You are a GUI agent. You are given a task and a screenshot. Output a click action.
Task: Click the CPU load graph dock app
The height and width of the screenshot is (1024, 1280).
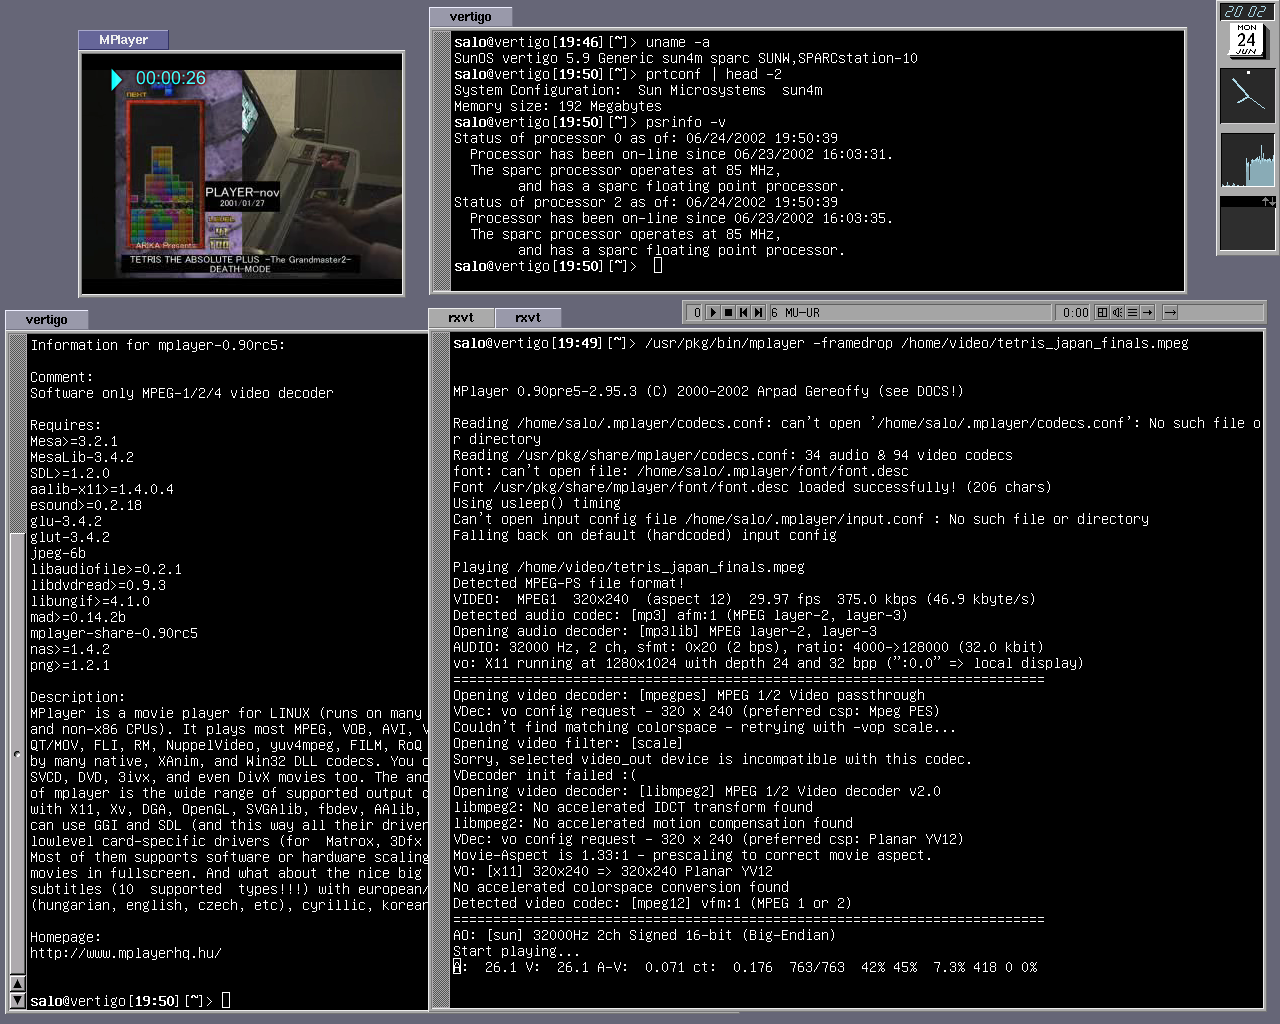(1247, 160)
